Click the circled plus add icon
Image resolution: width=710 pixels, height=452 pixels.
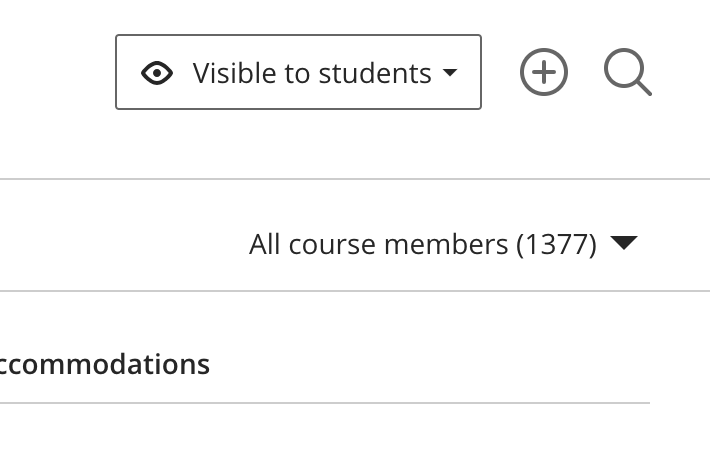[x=543, y=72]
